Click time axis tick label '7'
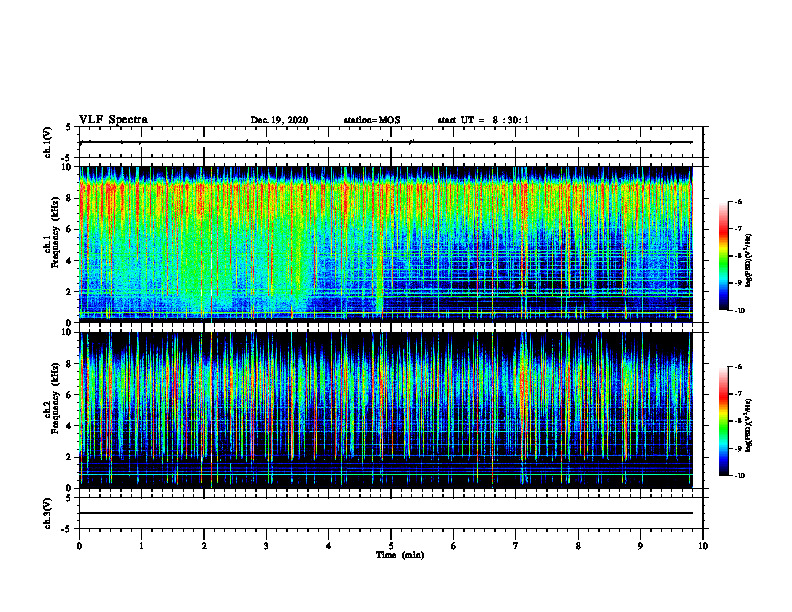Screen dimensions: 792x612 click(x=516, y=546)
